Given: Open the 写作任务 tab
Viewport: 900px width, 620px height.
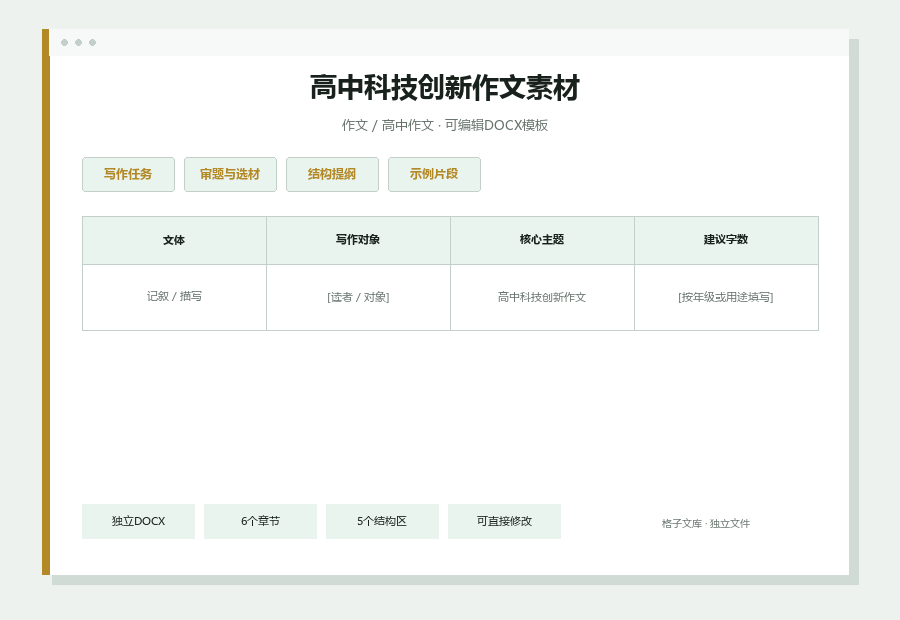Looking at the screenshot, I should [x=128, y=175].
